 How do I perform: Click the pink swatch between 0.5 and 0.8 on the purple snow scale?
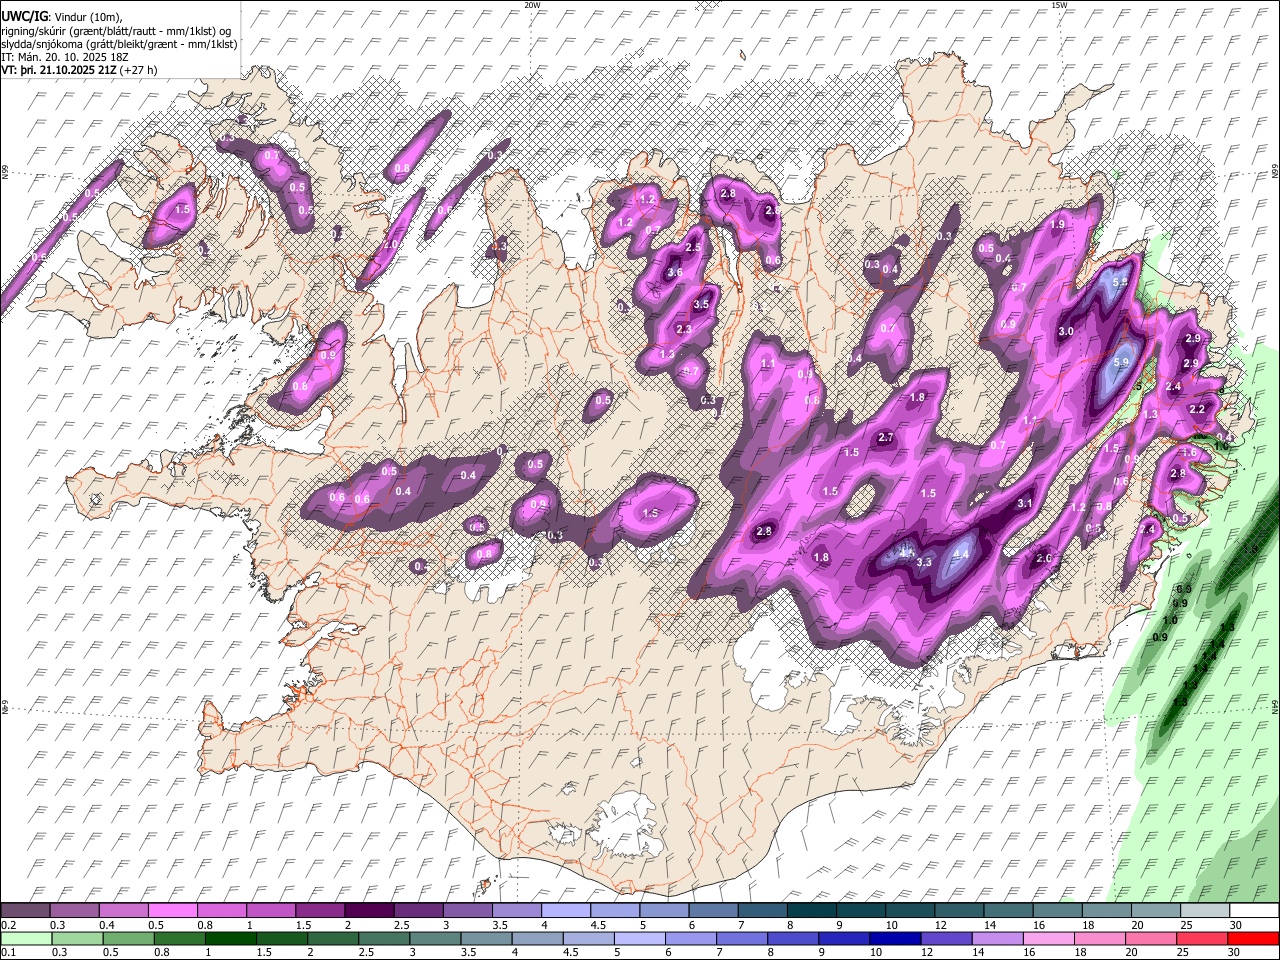pyautogui.click(x=174, y=911)
